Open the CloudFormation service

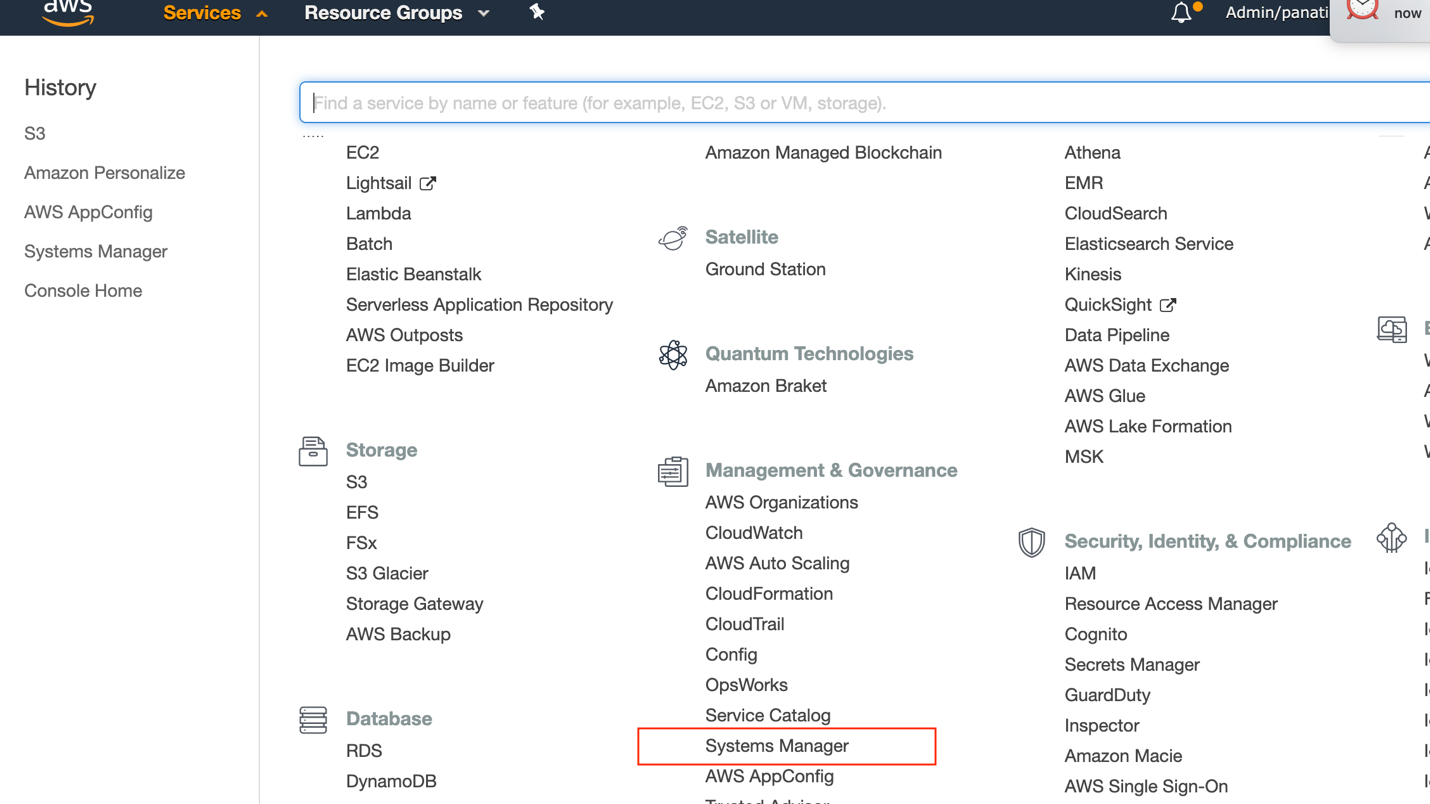(x=769, y=594)
